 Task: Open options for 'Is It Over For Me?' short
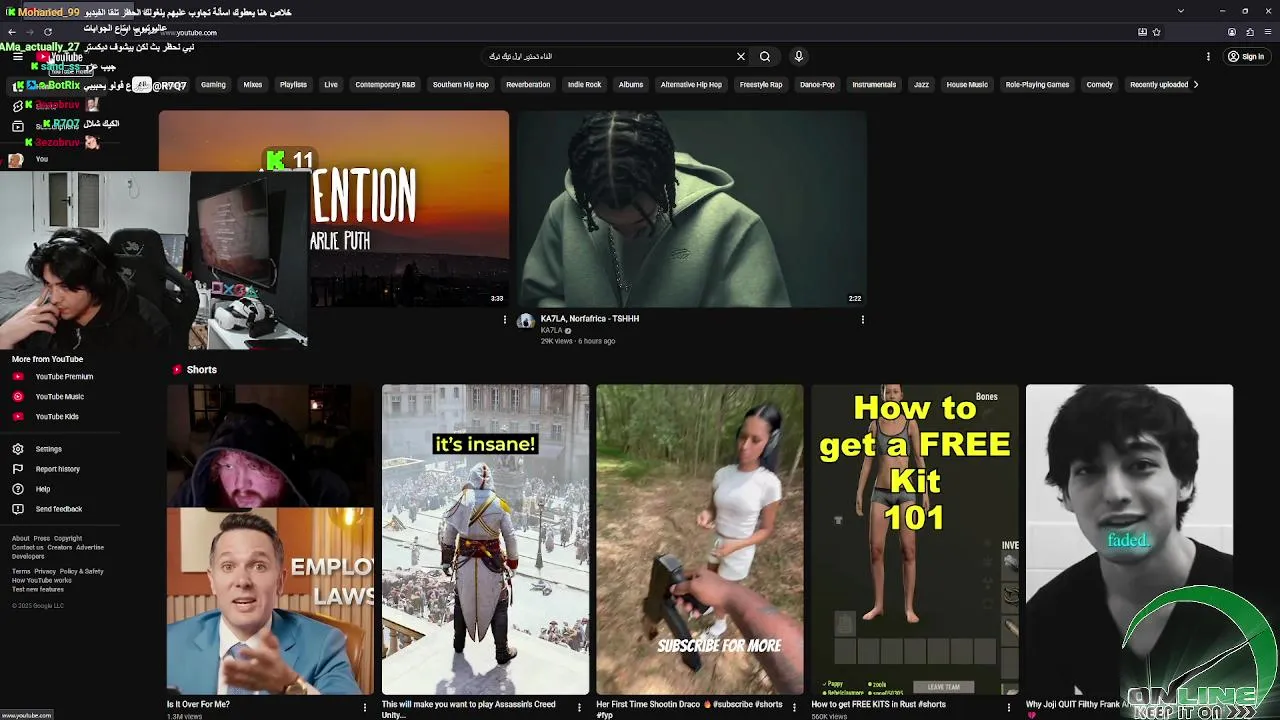point(365,707)
